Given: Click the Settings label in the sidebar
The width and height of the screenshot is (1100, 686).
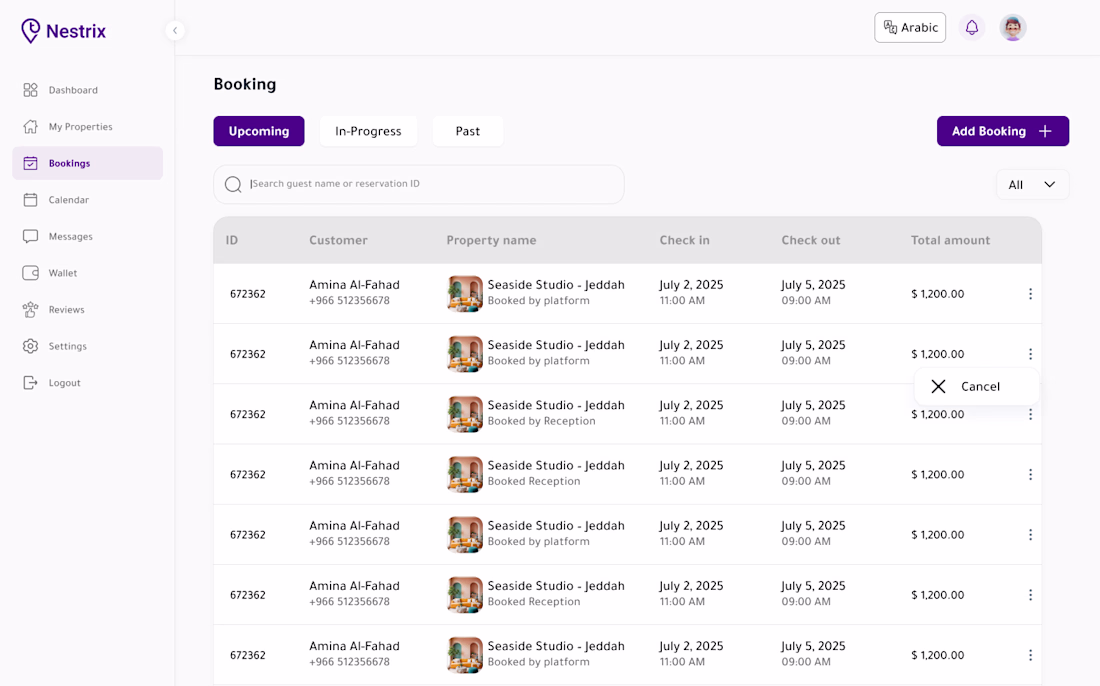Looking at the screenshot, I should (x=68, y=346).
